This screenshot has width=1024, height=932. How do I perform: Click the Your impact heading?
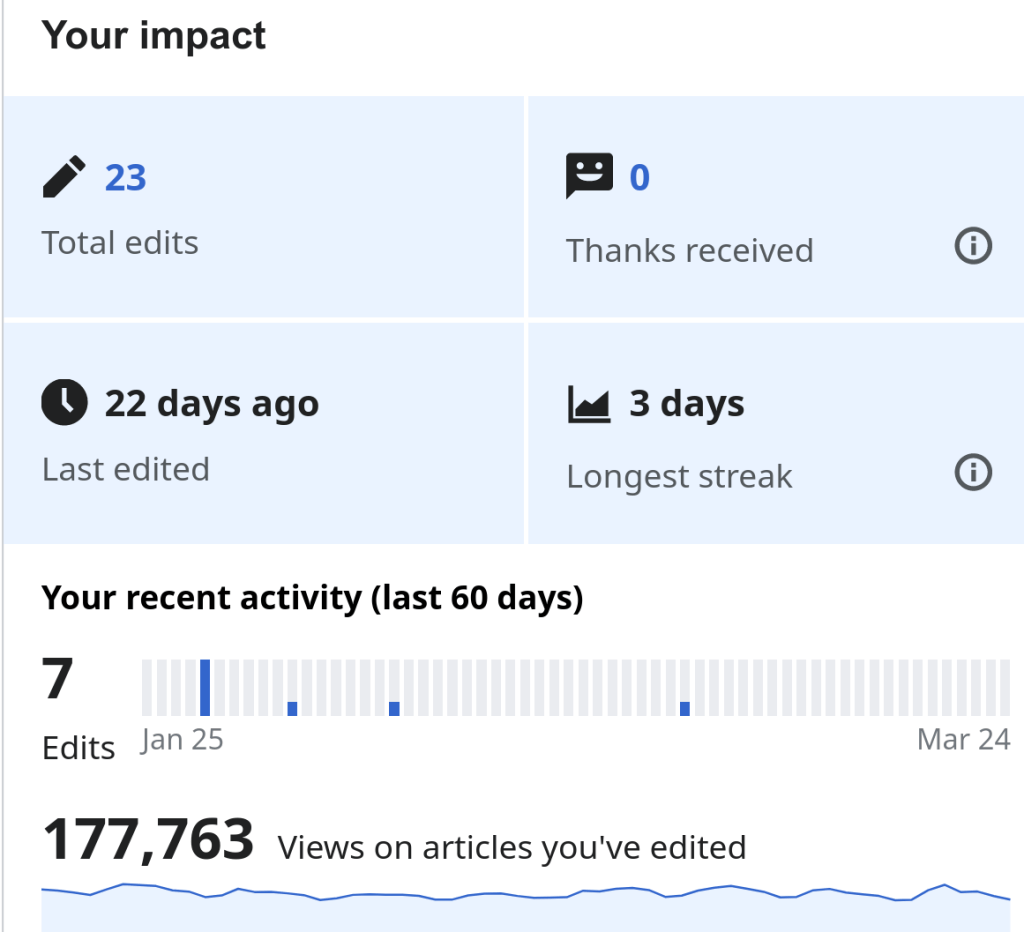click(x=154, y=36)
